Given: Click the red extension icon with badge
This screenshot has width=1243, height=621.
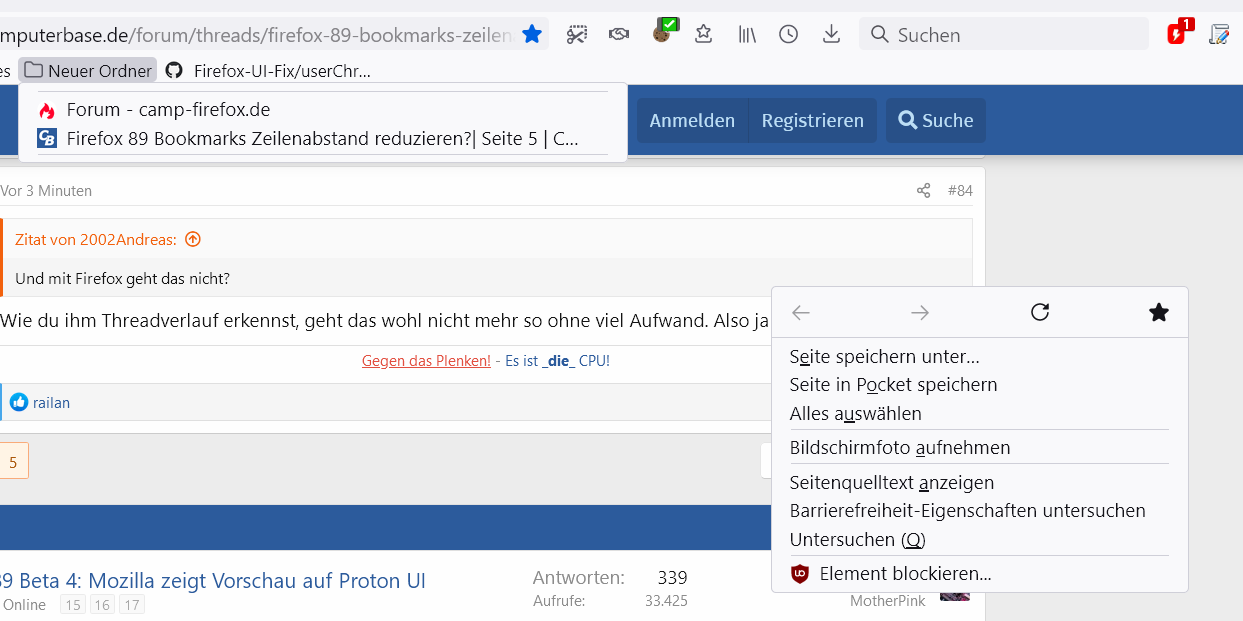Looking at the screenshot, I should (1177, 34).
